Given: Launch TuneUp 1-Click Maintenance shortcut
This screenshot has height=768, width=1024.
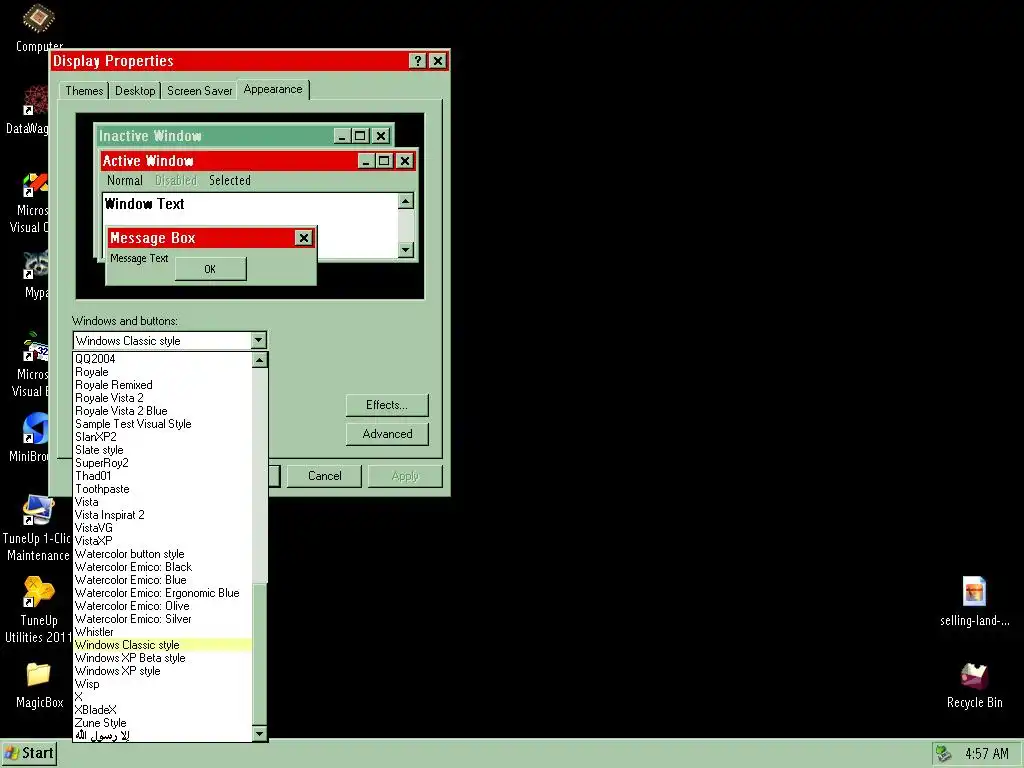Looking at the screenshot, I should [38, 511].
